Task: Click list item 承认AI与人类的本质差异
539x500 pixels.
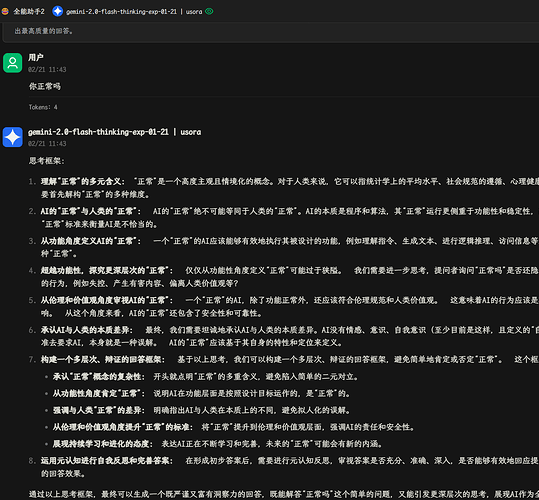Action: [x=87, y=330]
